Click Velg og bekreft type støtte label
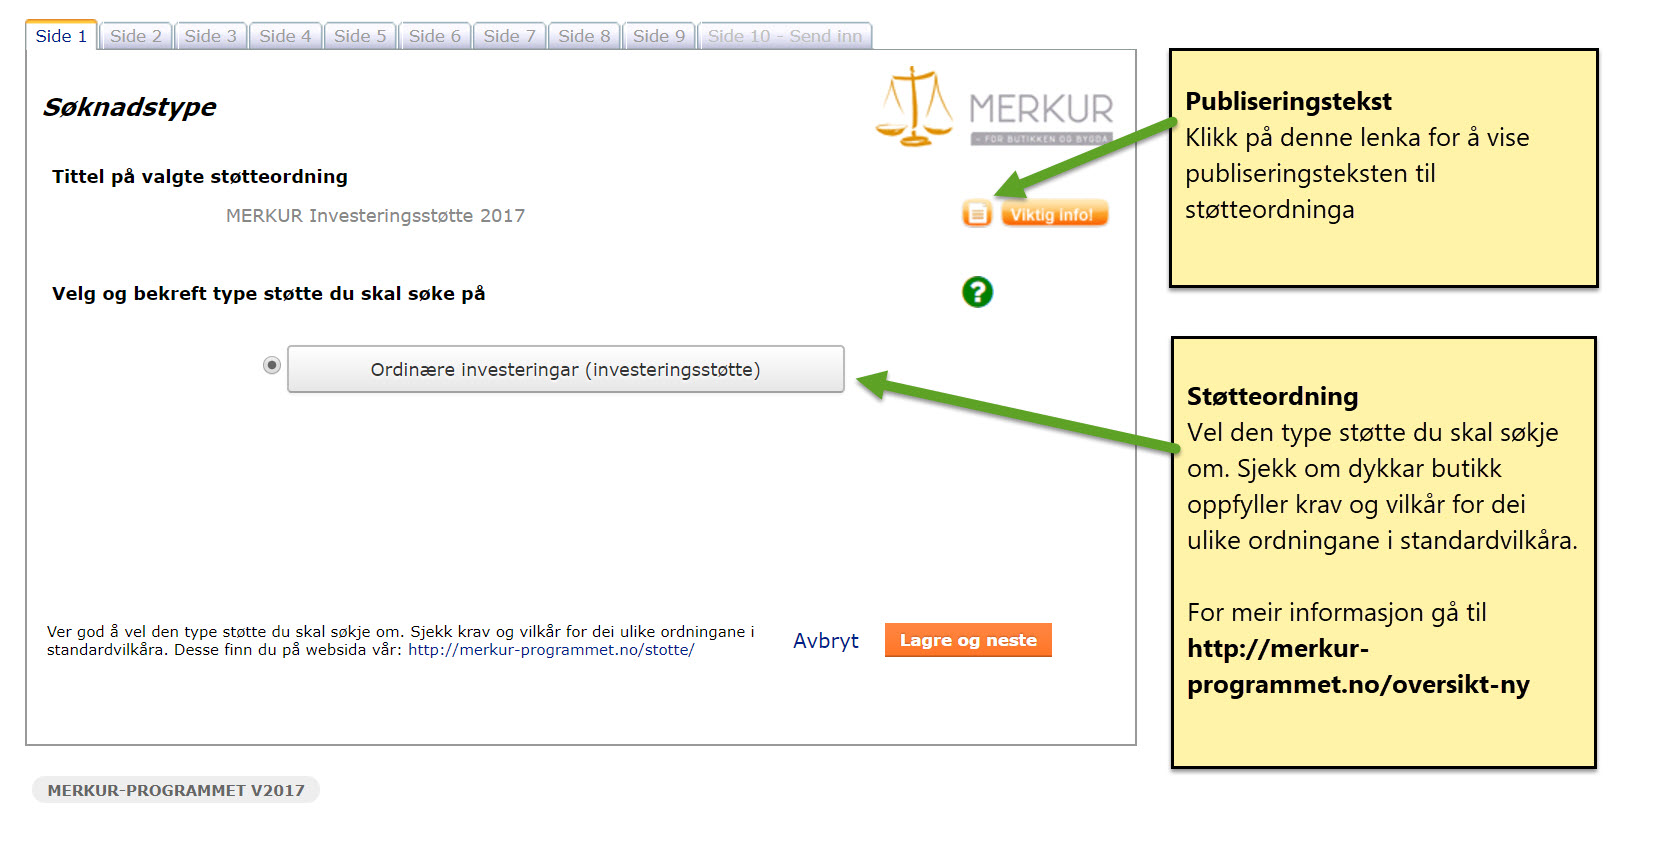 tap(268, 294)
